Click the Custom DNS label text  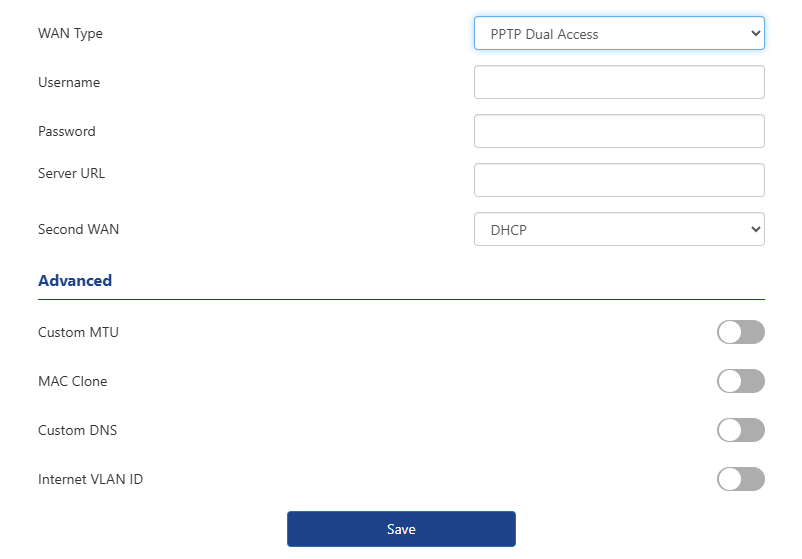[x=77, y=430]
